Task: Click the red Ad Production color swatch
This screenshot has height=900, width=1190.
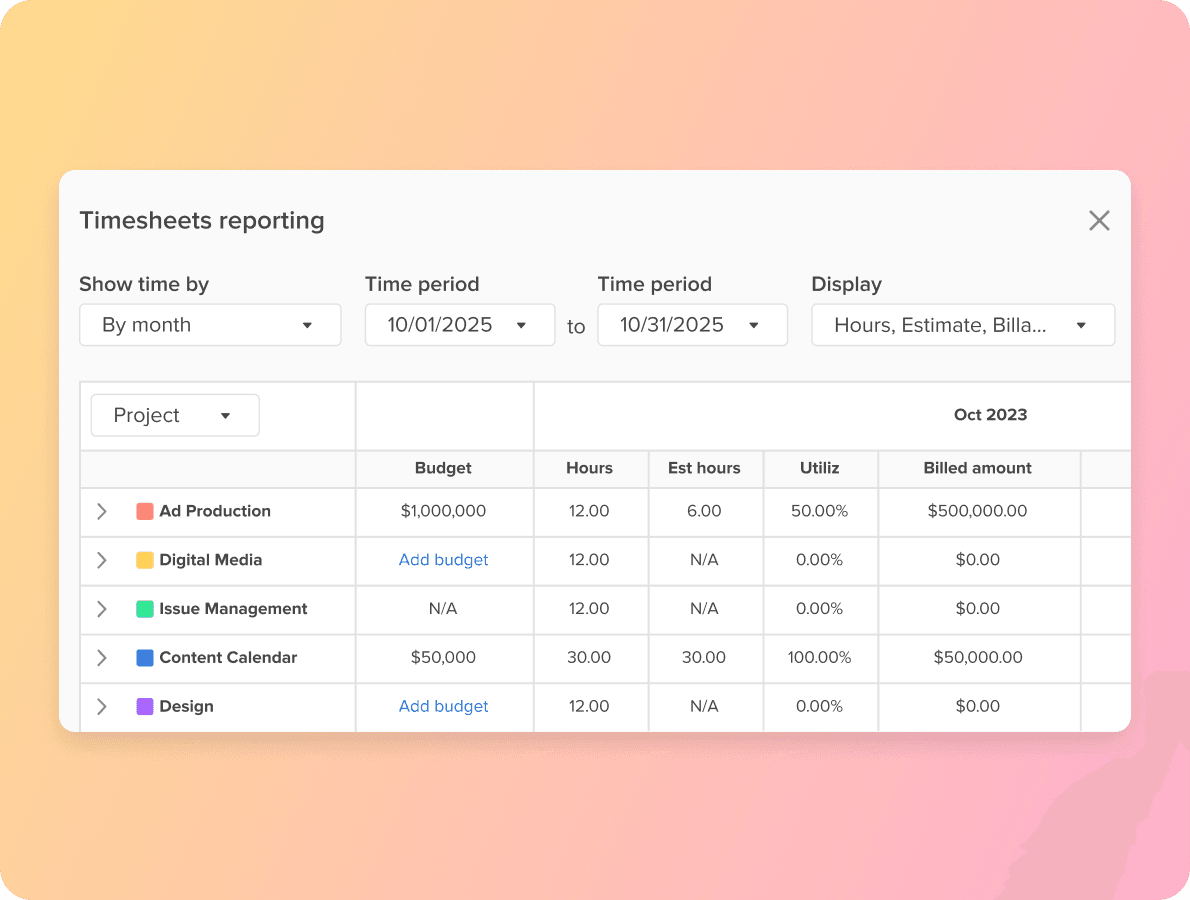Action: tap(145, 511)
